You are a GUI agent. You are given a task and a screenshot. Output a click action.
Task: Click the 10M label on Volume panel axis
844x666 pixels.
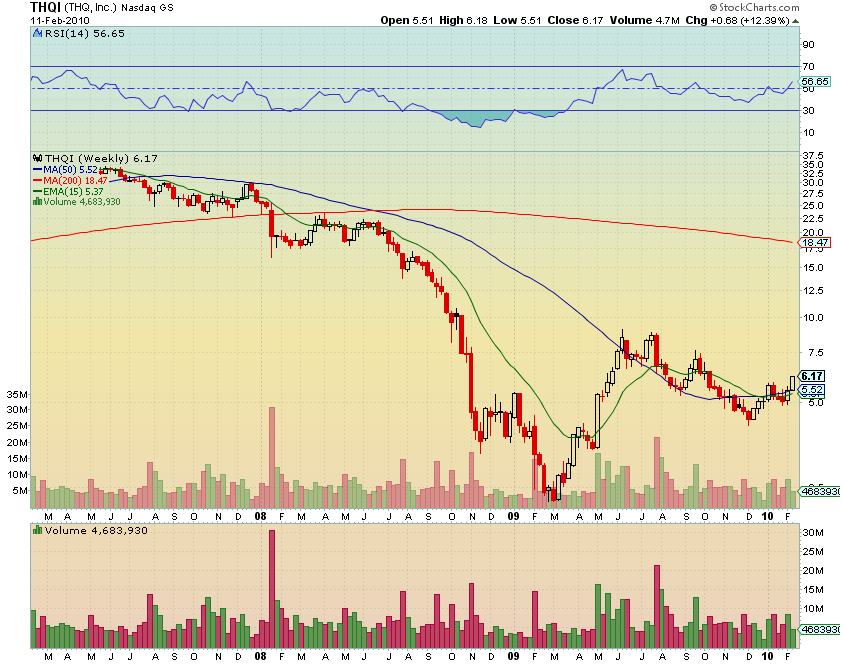(813, 608)
